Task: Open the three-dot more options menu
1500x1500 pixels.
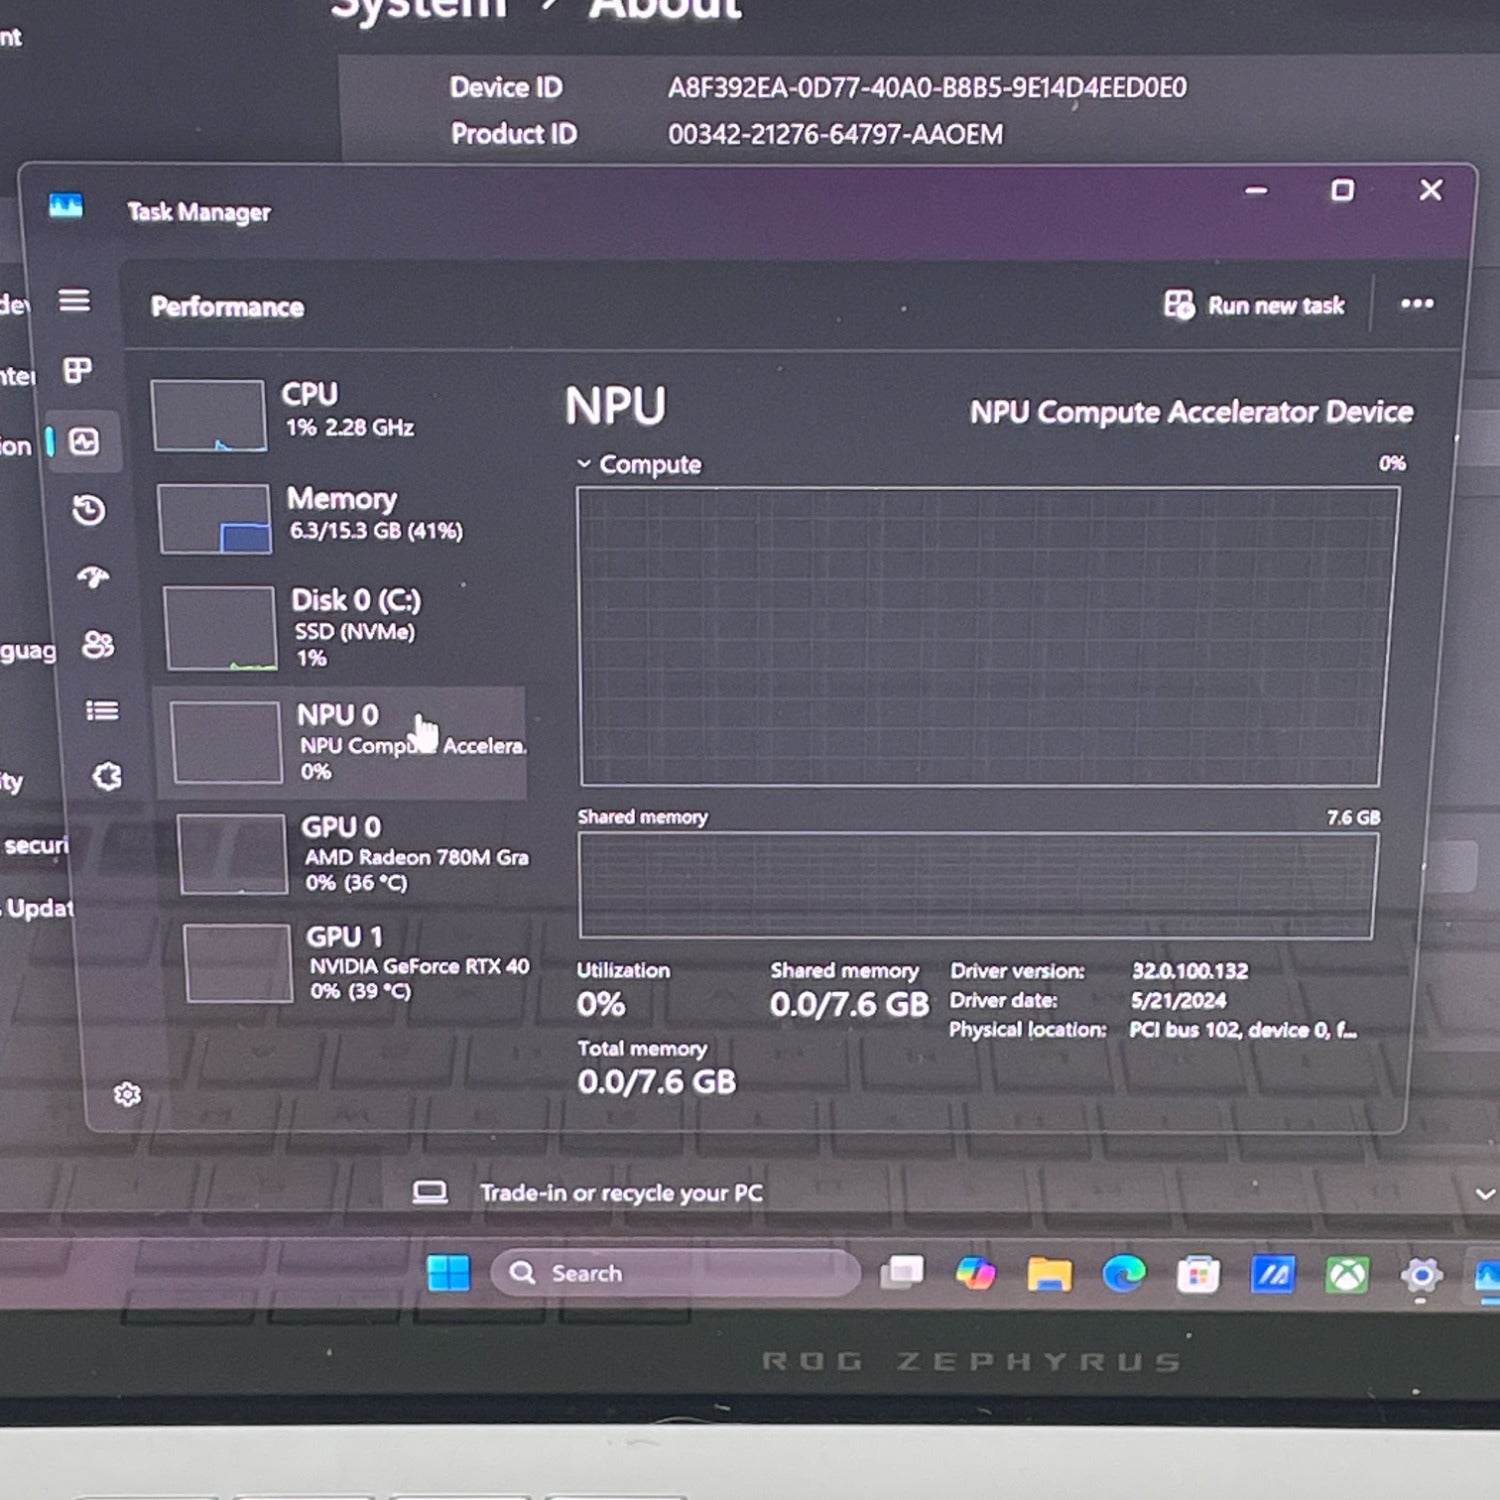Action: [x=1417, y=304]
